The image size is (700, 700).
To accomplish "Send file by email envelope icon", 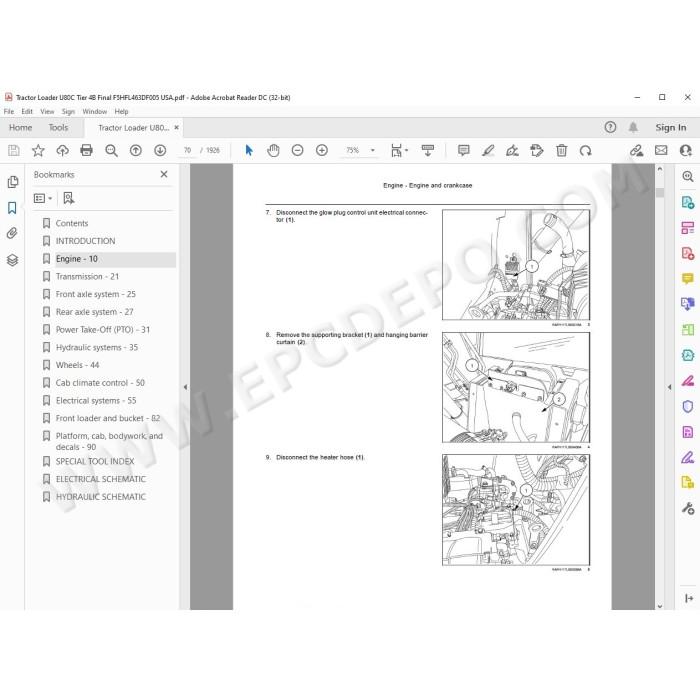I will [661, 150].
